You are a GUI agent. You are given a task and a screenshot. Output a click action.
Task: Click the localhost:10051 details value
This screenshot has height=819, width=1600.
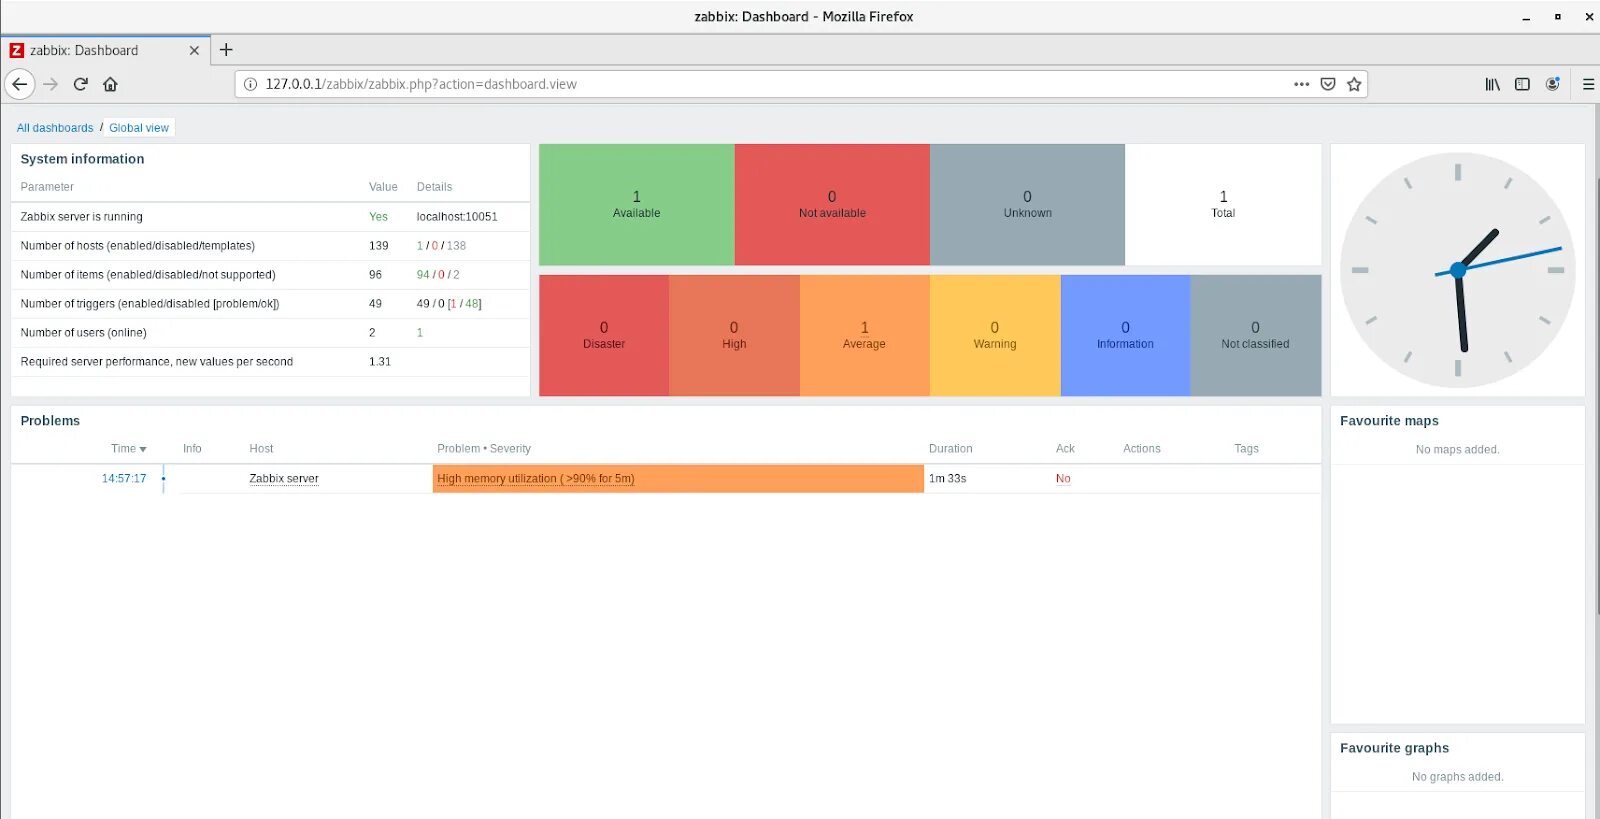tap(457, 217)
